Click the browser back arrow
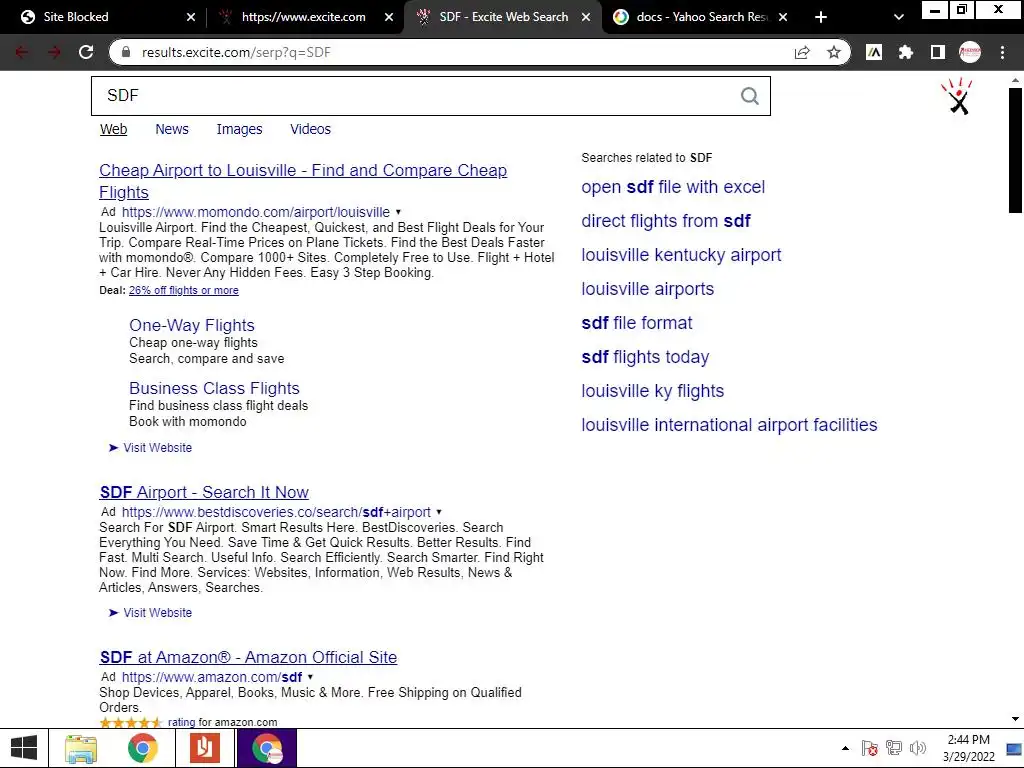 (x=22, y=52)
